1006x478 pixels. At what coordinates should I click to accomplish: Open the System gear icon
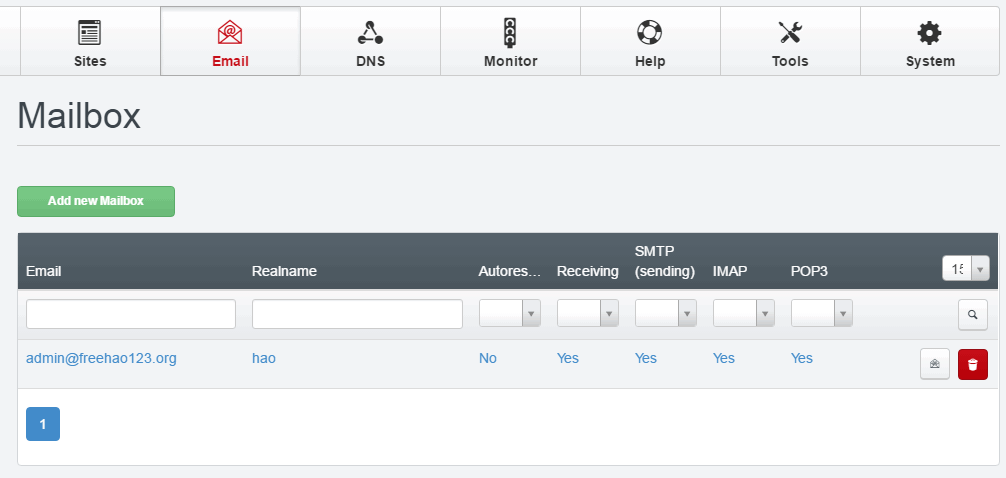(930, 34)
